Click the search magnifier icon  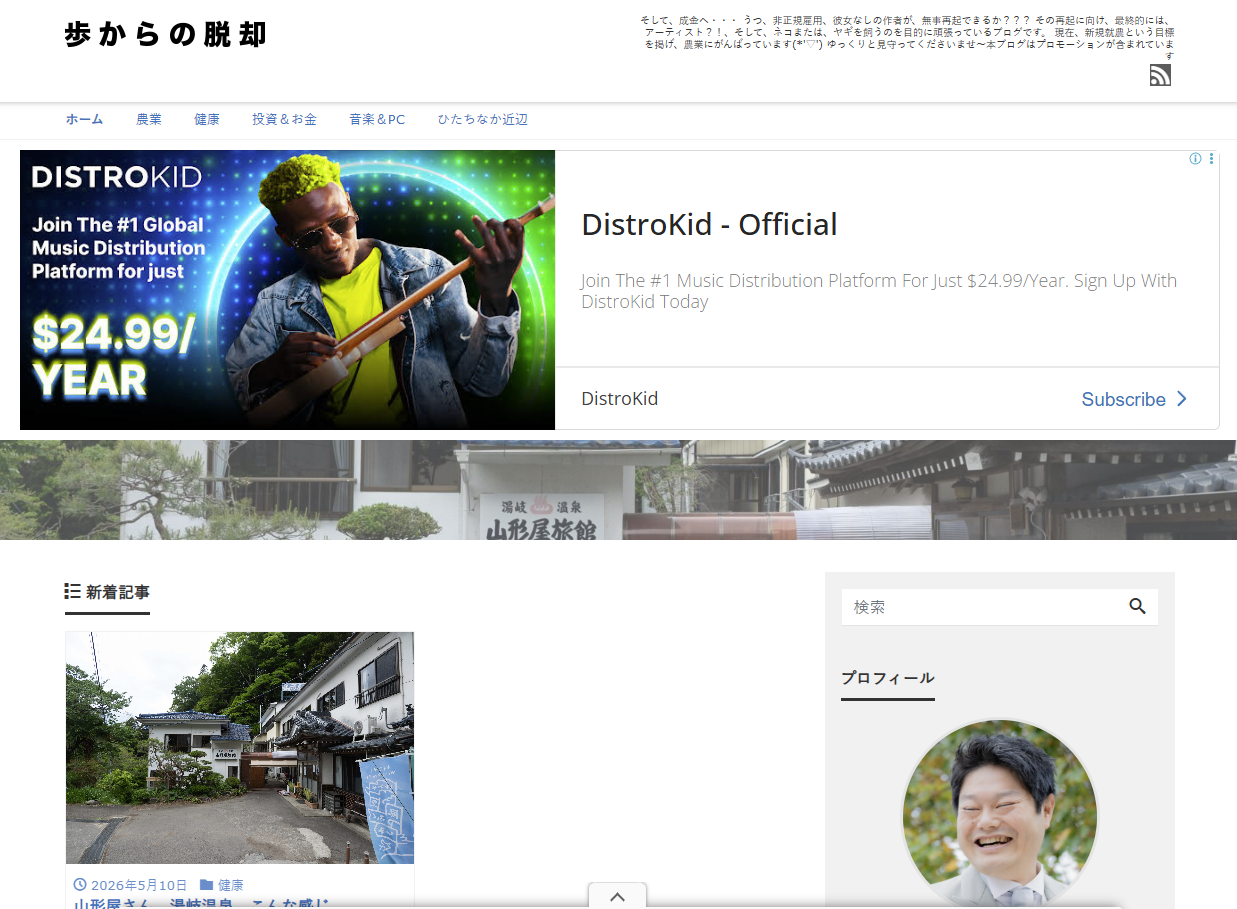pos(1137,606)
